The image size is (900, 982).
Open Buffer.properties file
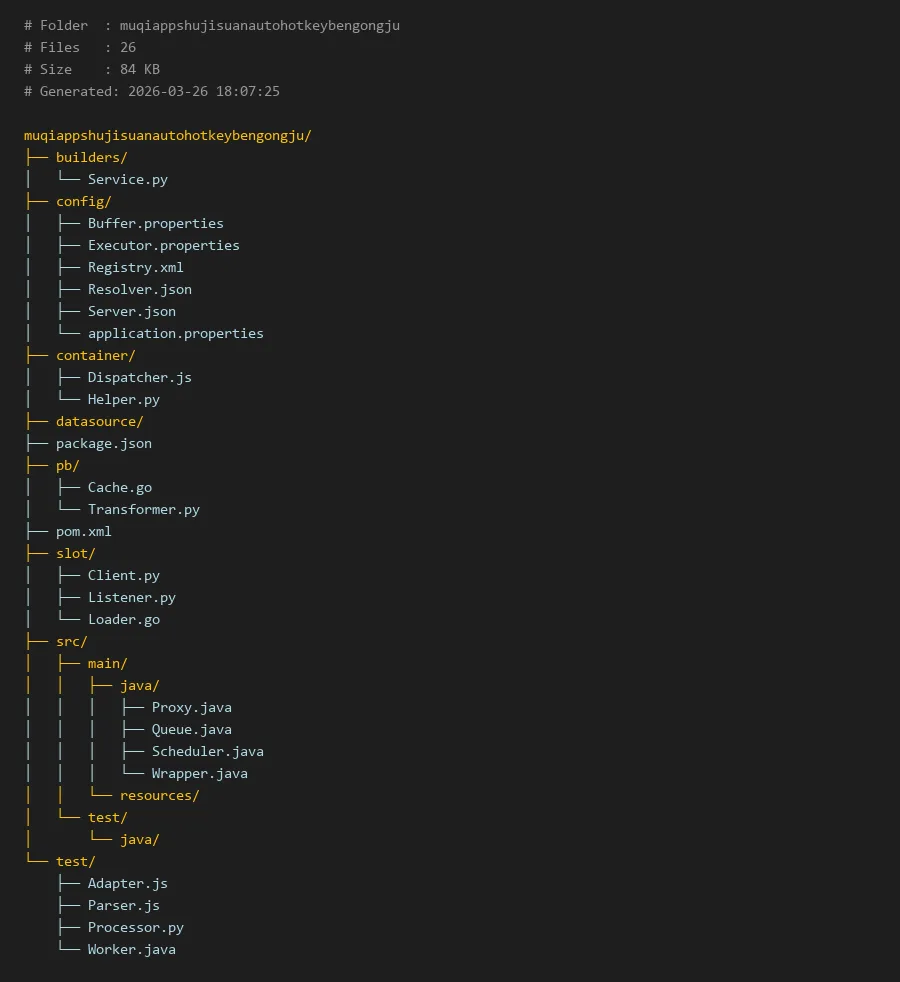click(x=155, y=223)
